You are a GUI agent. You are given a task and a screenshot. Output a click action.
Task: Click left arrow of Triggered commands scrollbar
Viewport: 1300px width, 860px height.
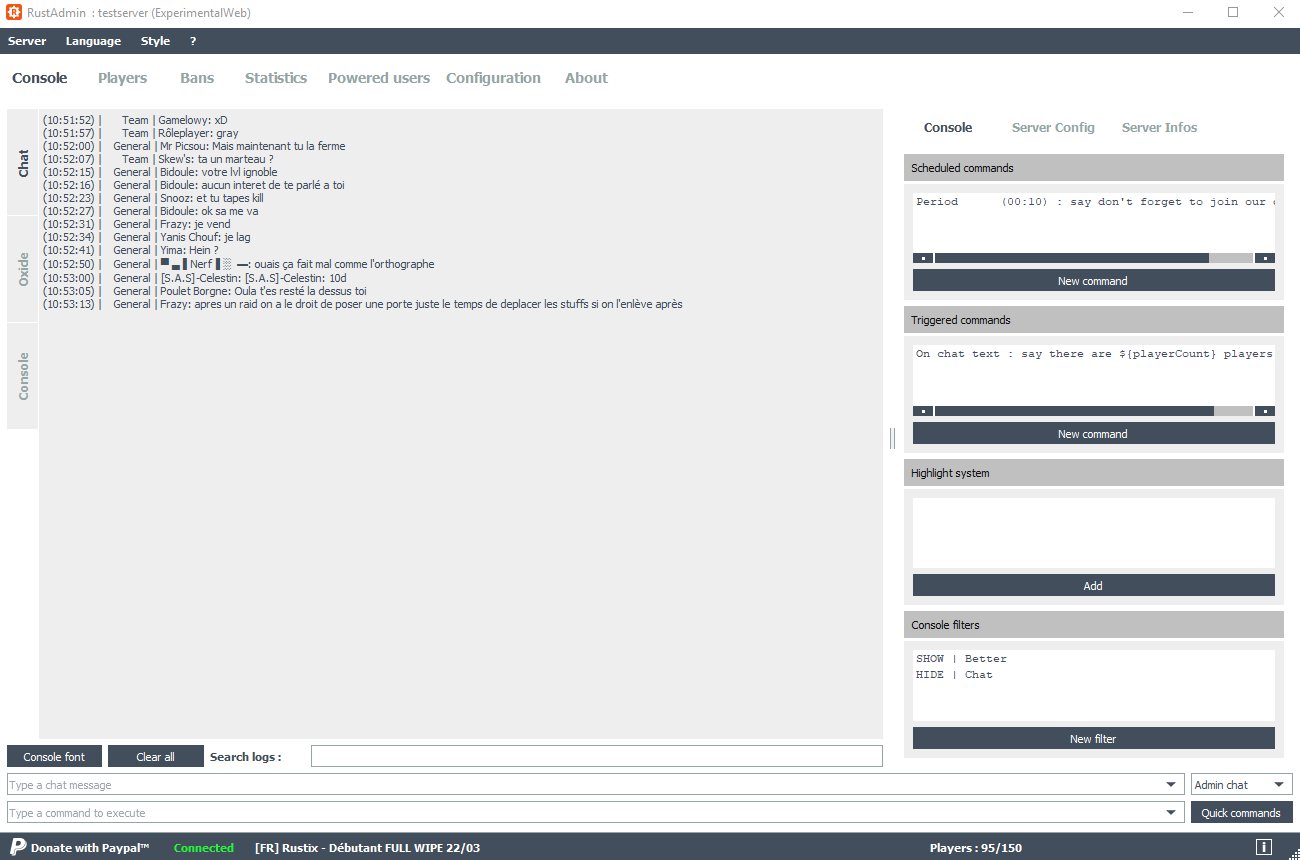(923, 411)
